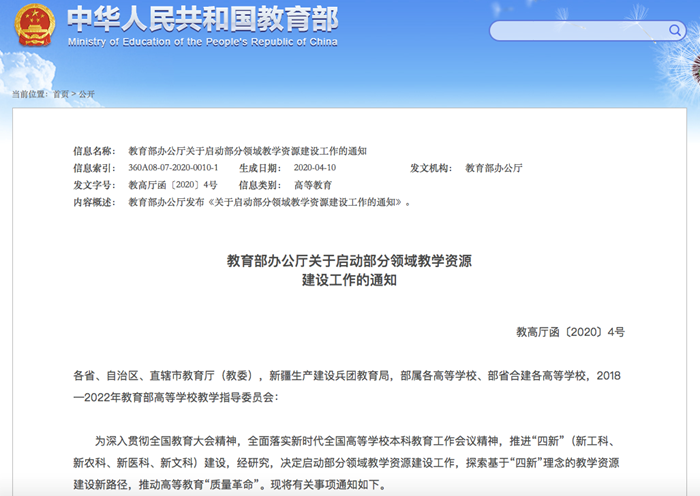Click the heading line 建设工作的通知

pyautogui.click(x=349, y=280)
